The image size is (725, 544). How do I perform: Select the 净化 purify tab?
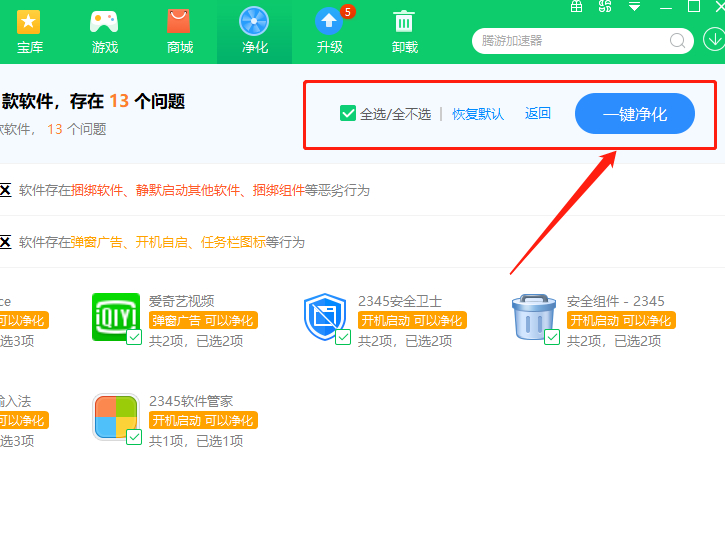click(254, 32)
